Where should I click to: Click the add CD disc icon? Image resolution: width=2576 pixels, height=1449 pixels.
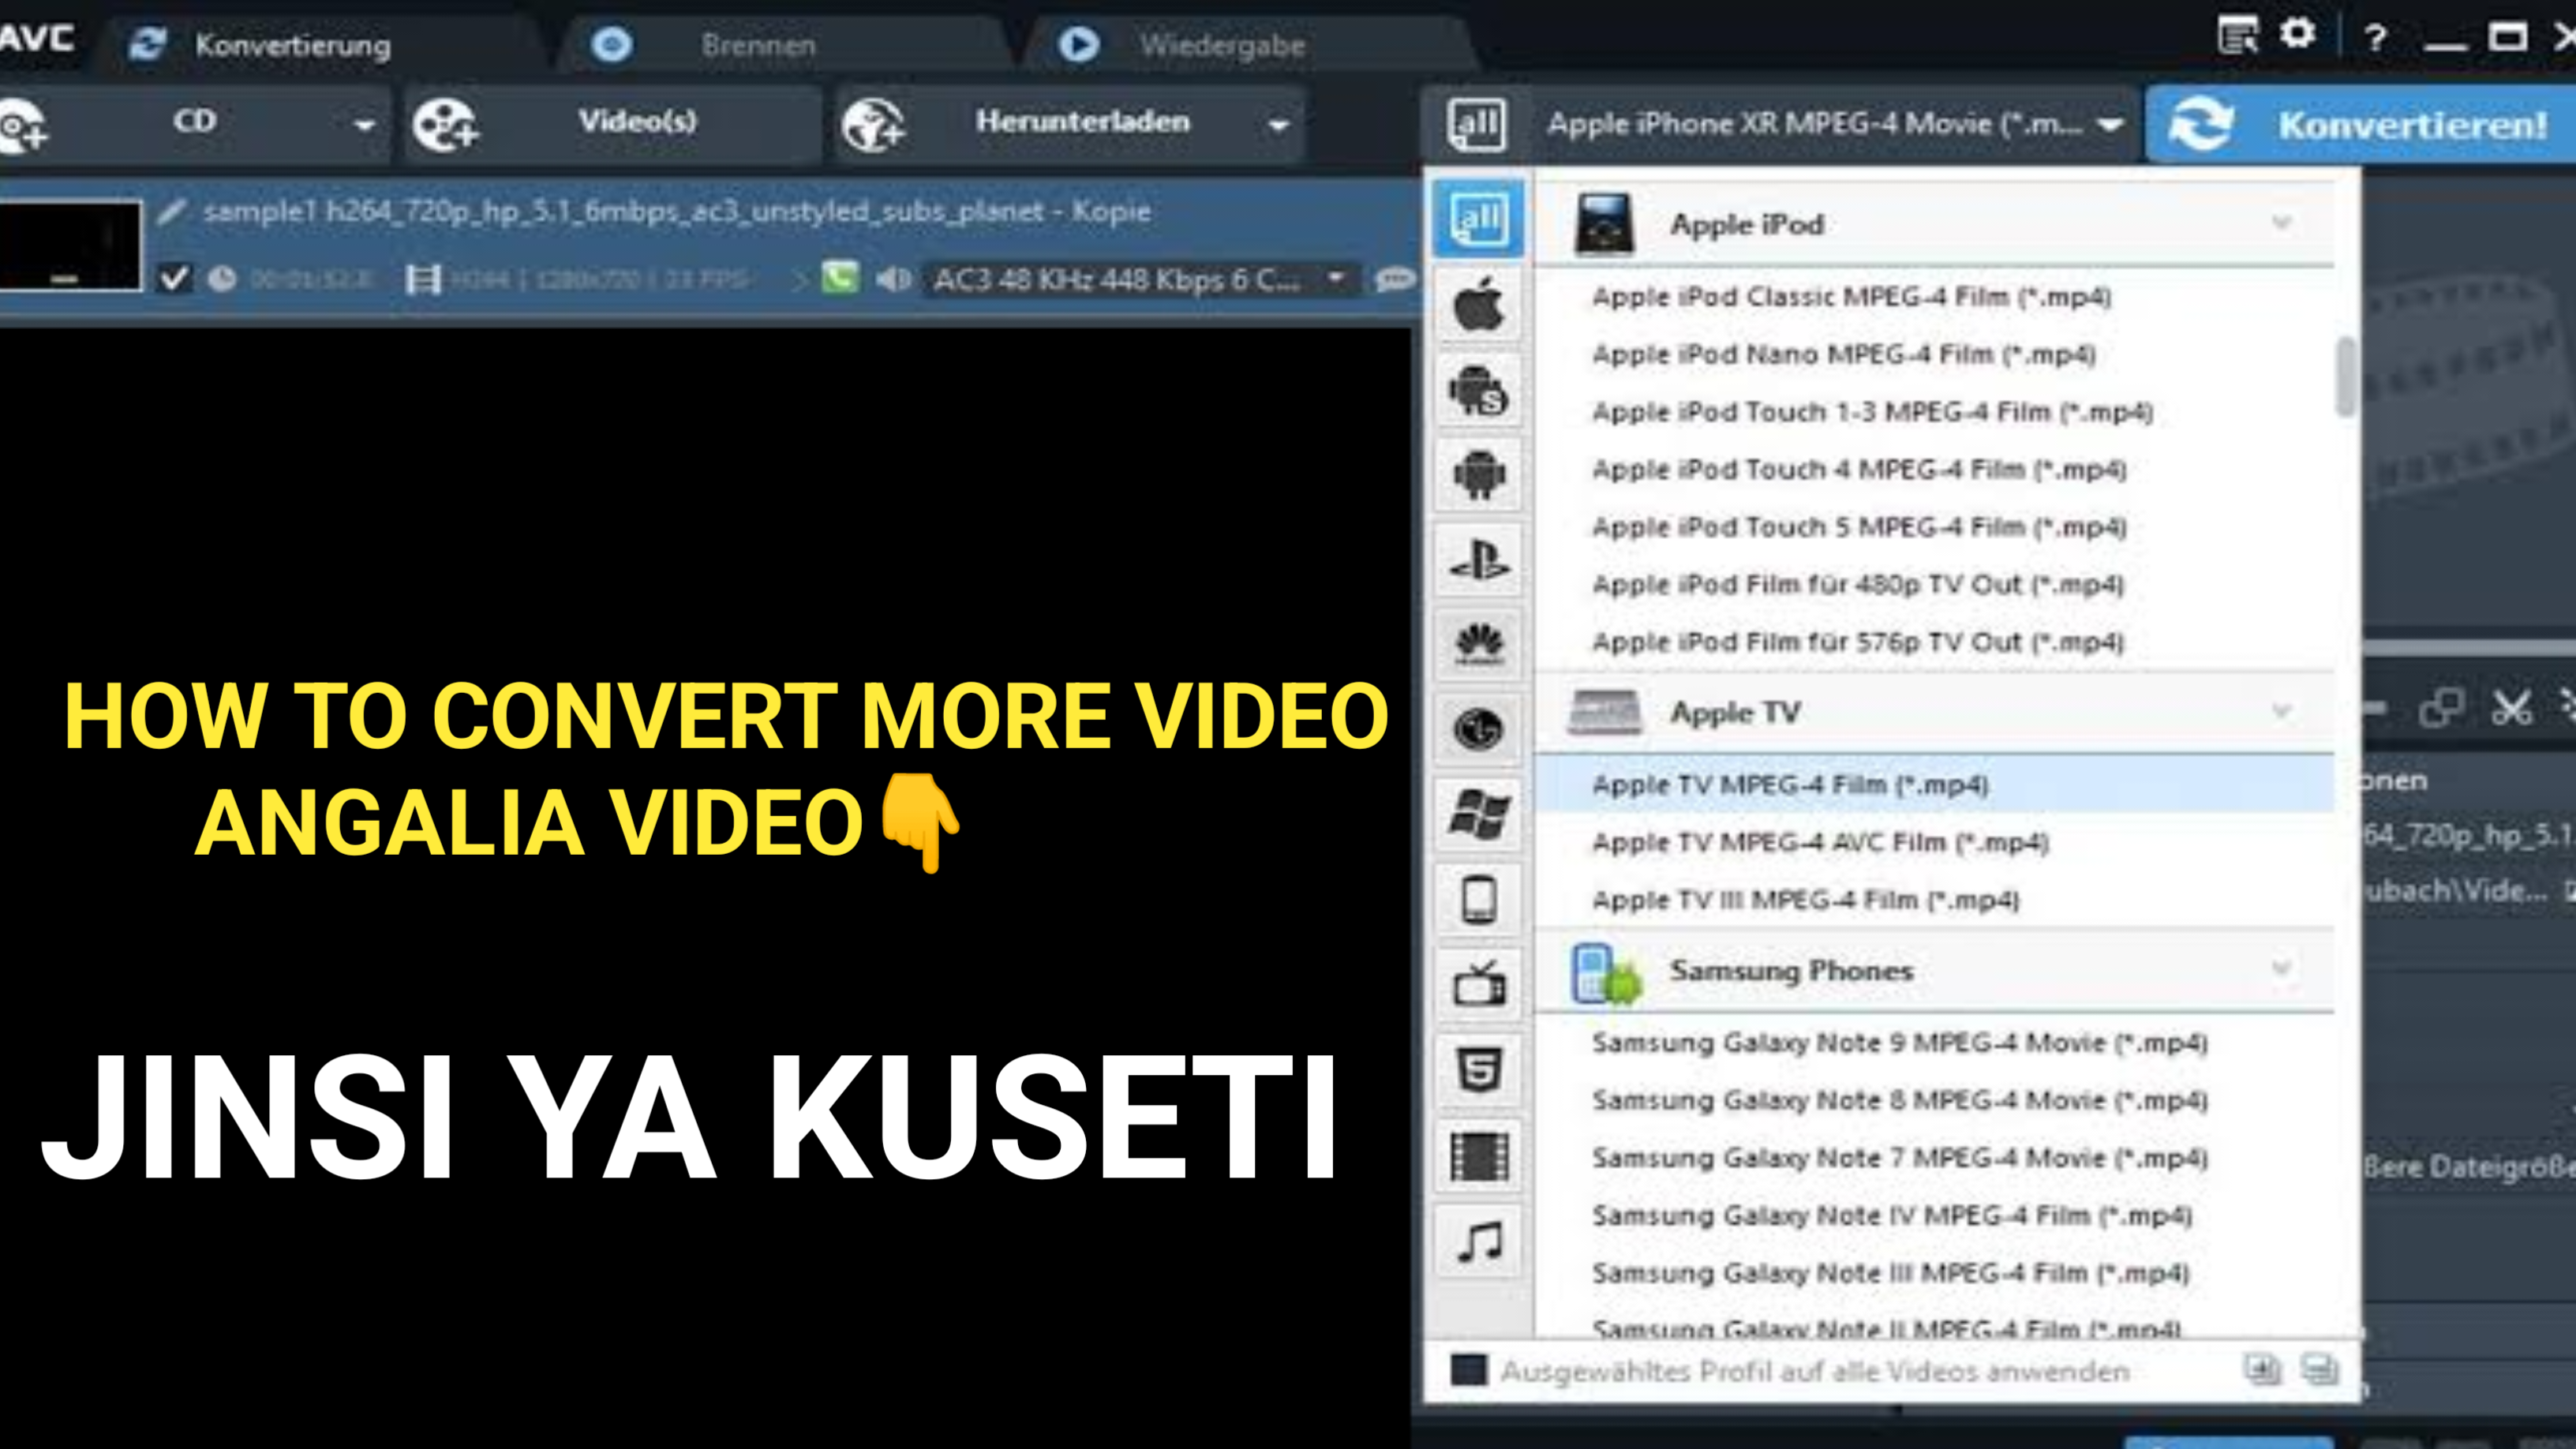(x=22, y=126)
